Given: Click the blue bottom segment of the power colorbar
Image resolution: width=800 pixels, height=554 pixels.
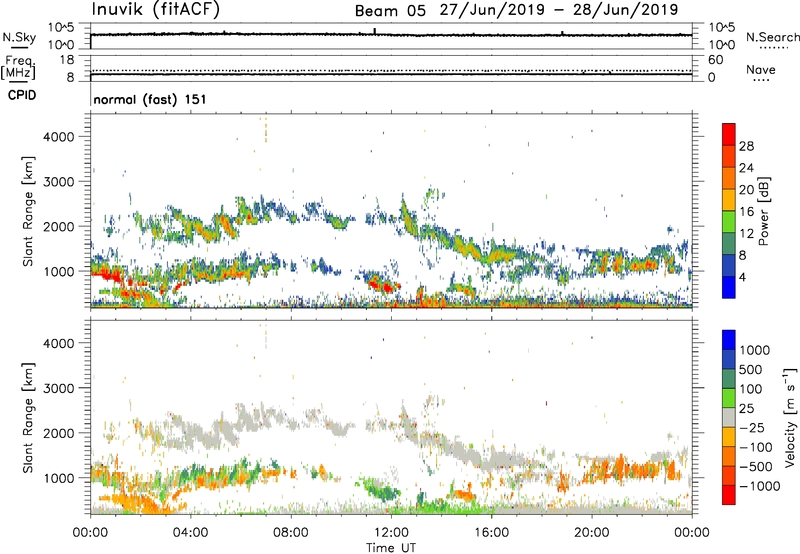Looking at the screenshot, I should point(729,287).
